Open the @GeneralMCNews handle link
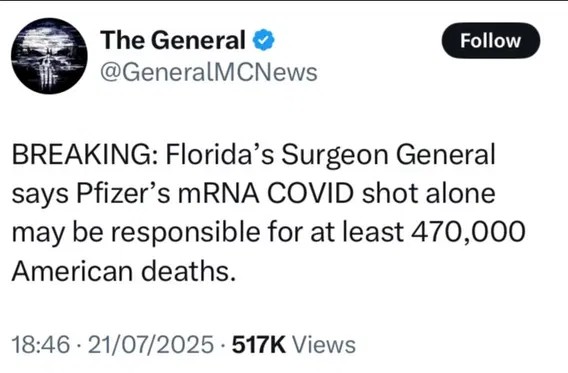This screenshot has height=373, width=568. click(209, 72)
